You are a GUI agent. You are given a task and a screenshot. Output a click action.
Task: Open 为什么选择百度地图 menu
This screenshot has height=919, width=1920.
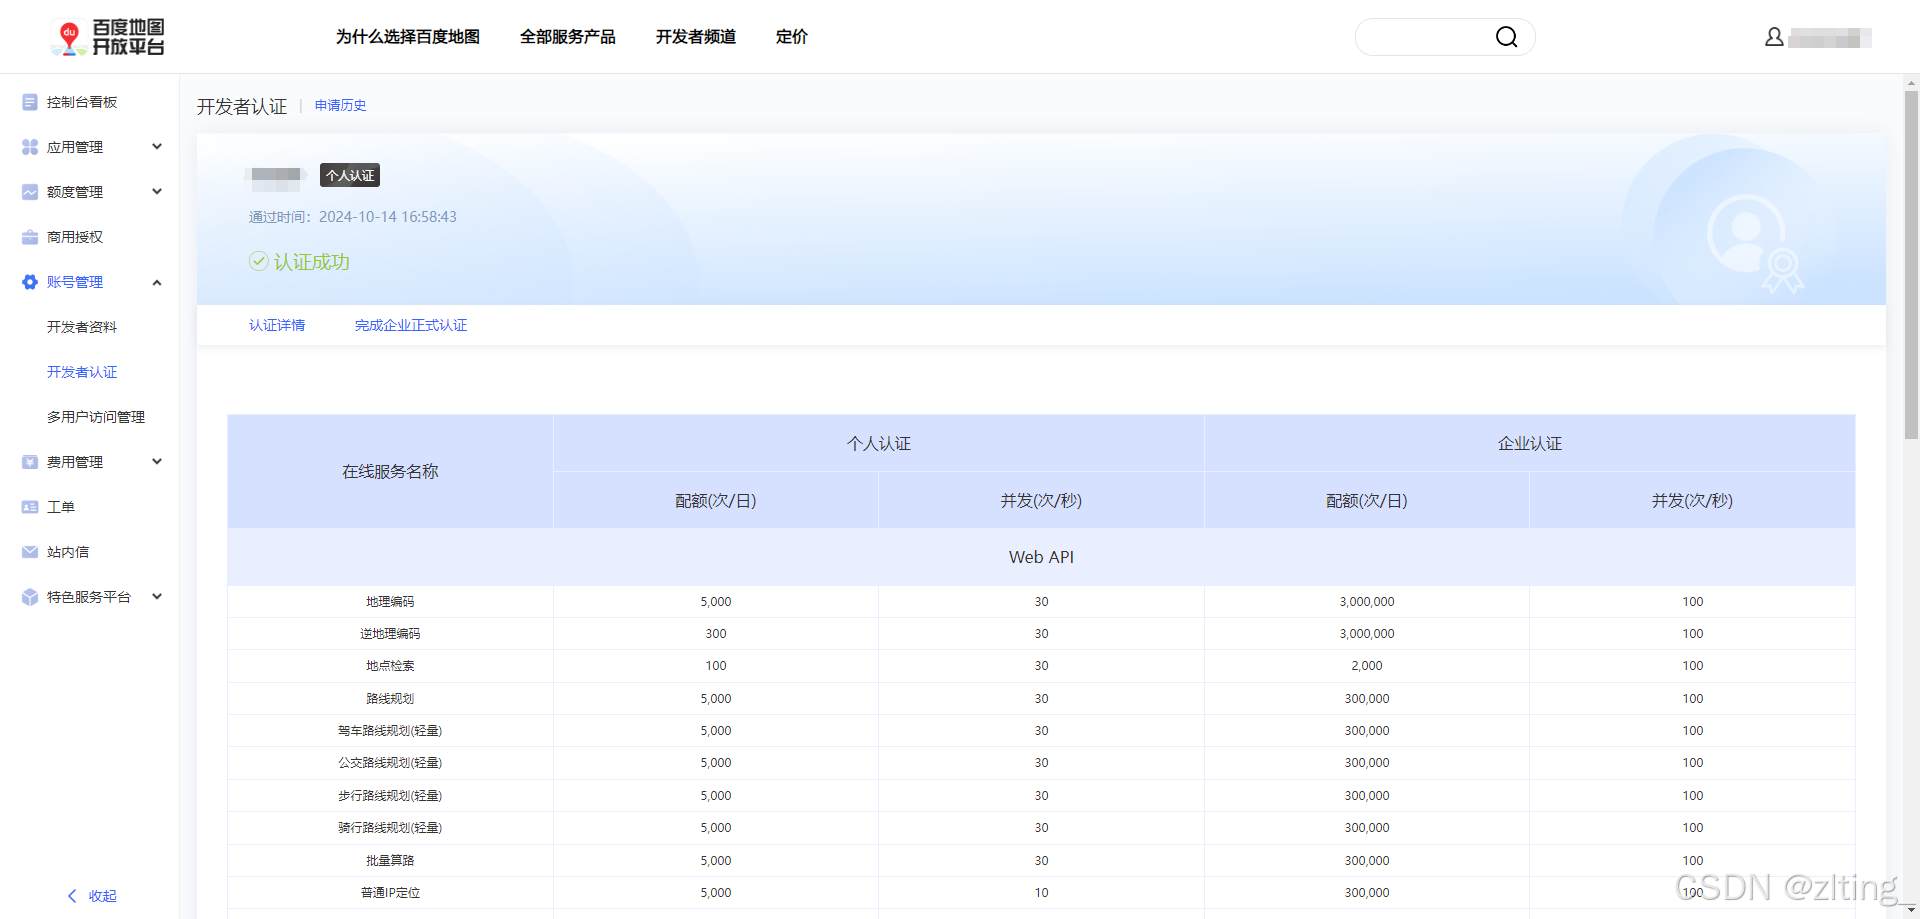[x=408, y=37]
